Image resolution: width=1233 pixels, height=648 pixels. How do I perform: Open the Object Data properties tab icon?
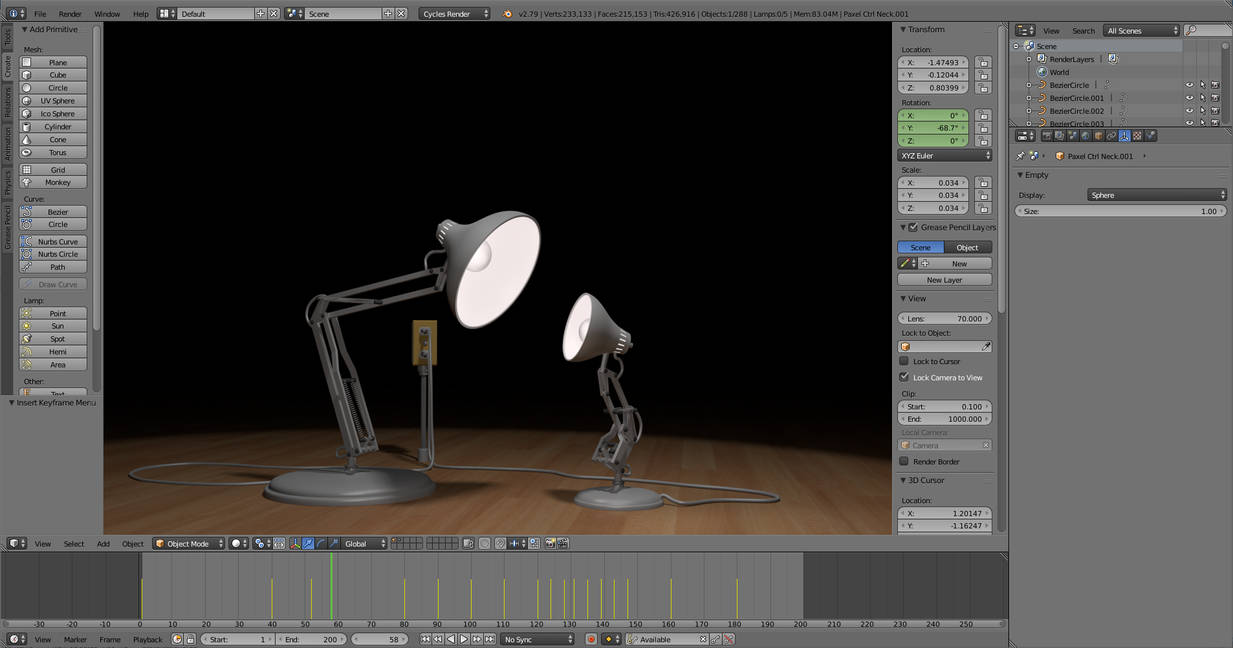[x=1125, y=136]
